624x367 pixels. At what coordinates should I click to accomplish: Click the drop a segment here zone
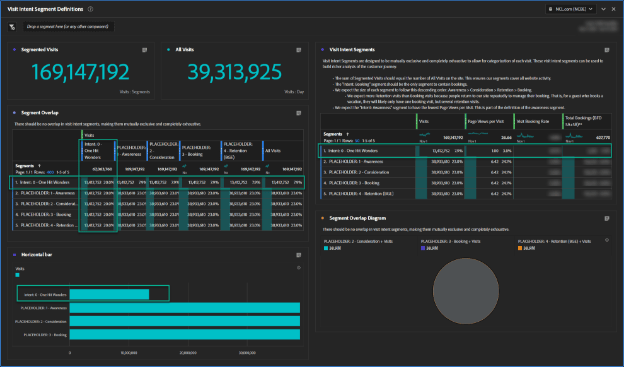tap(68, 26)
